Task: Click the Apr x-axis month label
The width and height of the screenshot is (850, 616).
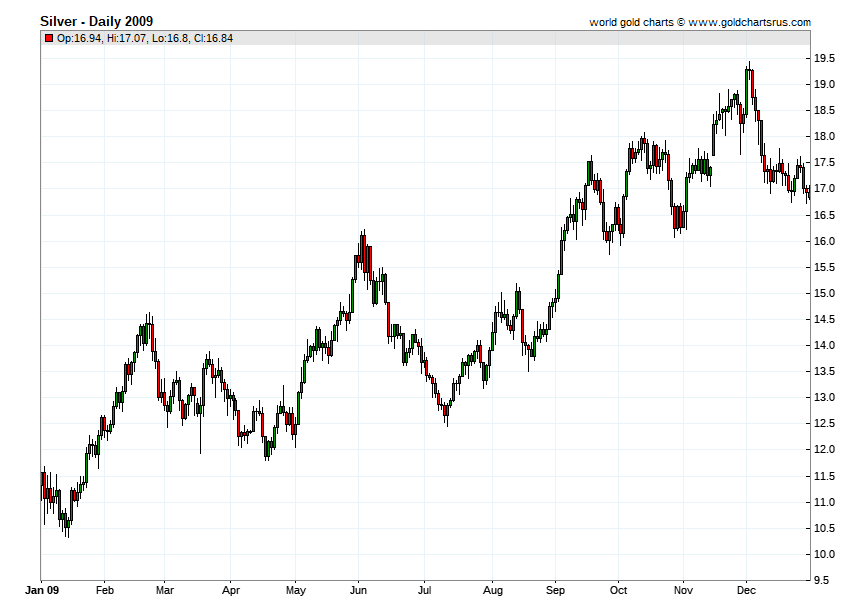Action: click(230, 590)
